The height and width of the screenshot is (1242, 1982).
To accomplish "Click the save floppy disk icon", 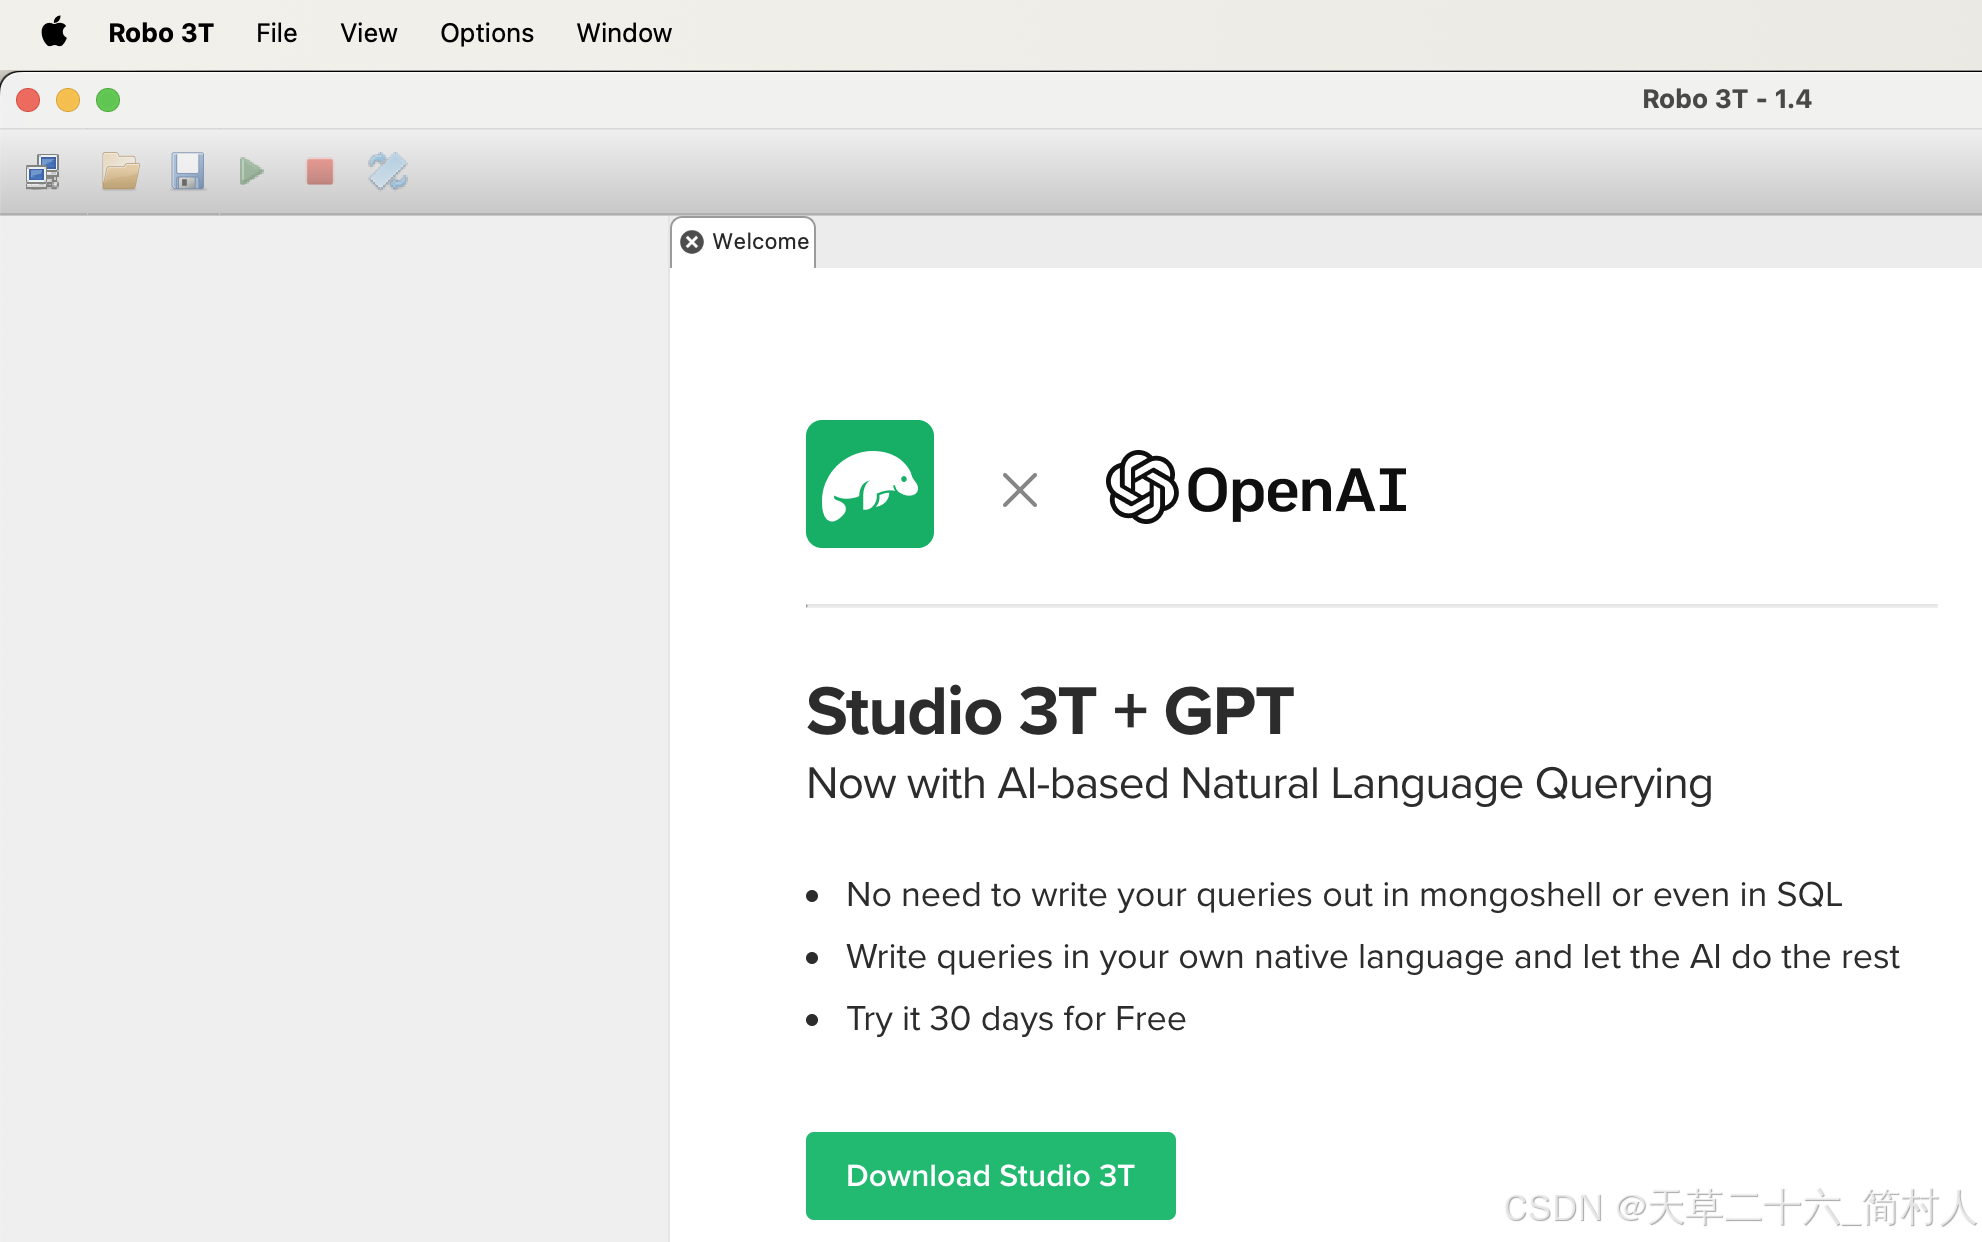I will 187,172.
